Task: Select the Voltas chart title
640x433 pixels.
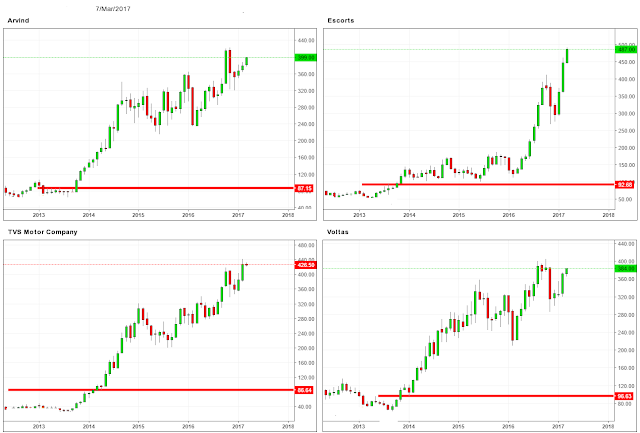Action: coord(338,232)
